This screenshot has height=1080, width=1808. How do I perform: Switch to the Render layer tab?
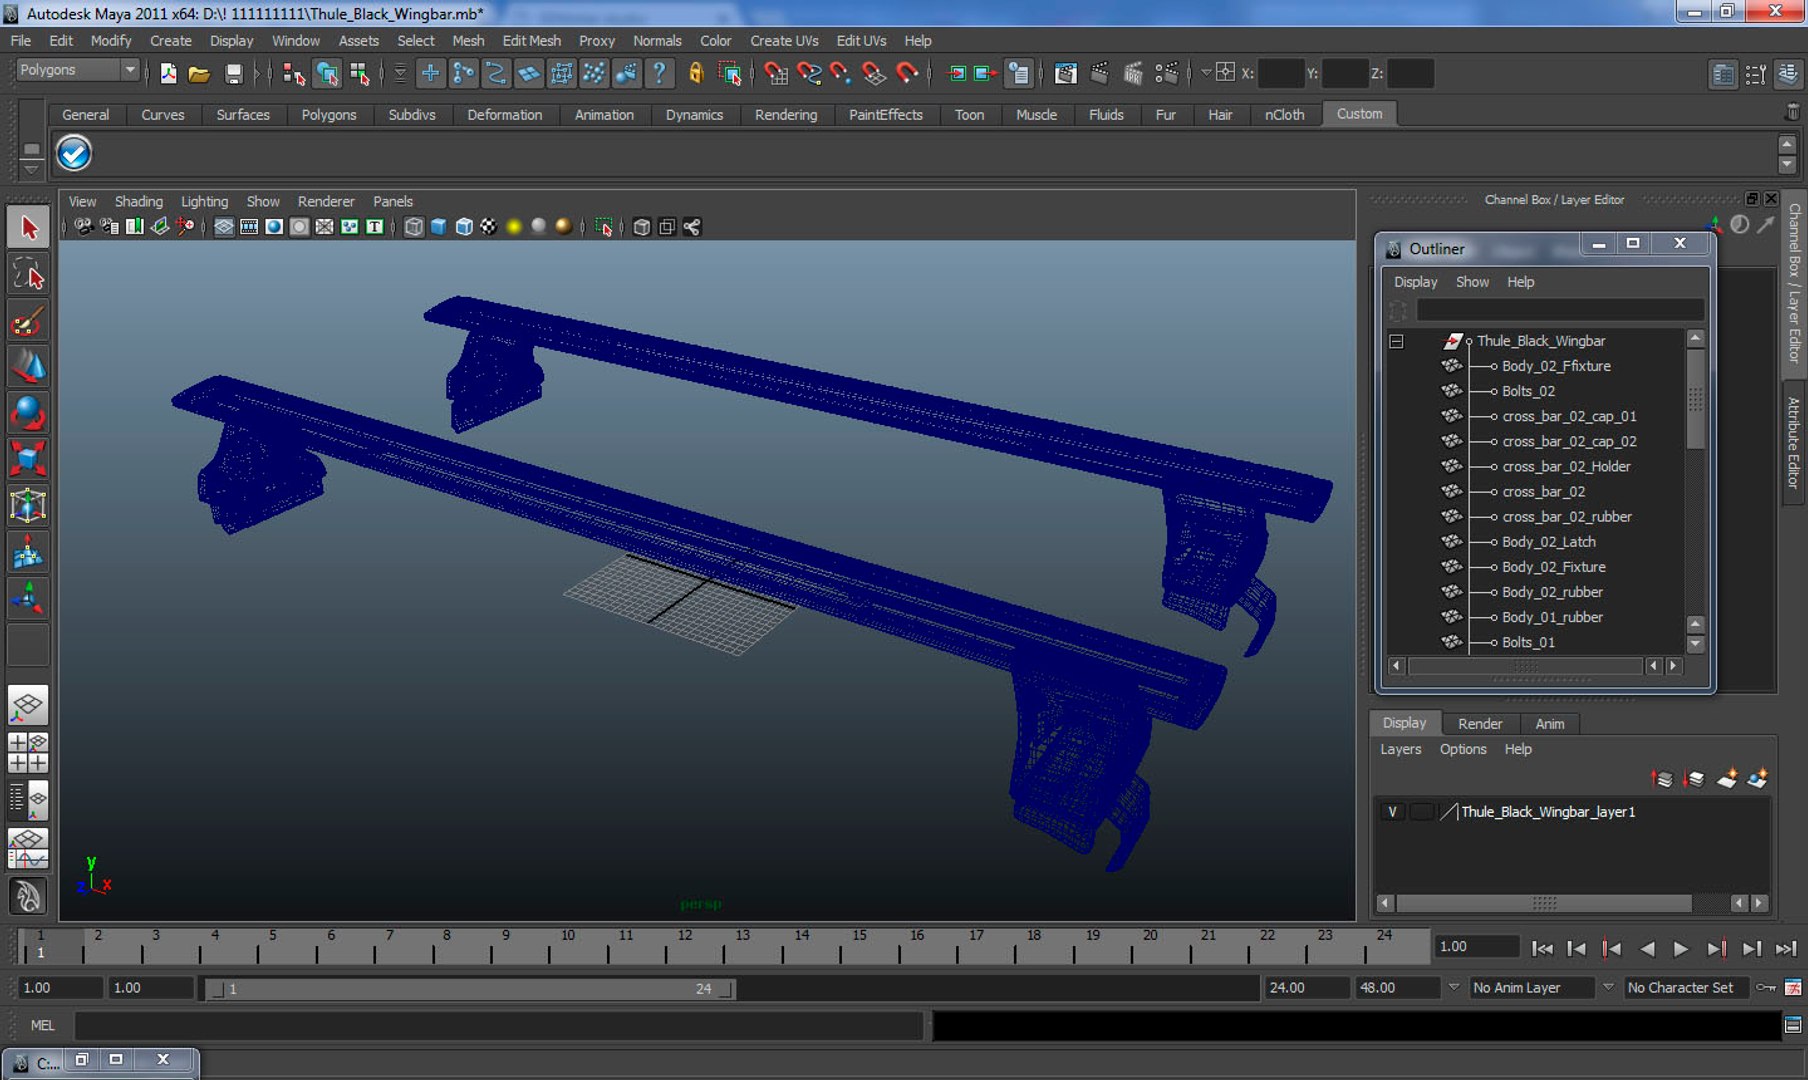point(1479,723)
